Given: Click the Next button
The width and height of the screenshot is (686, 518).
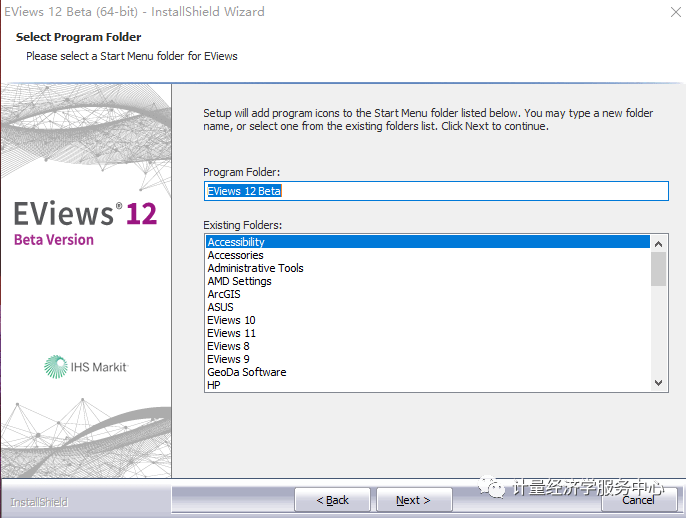Looking at the screenshot, I should click(x=413, y=500).
